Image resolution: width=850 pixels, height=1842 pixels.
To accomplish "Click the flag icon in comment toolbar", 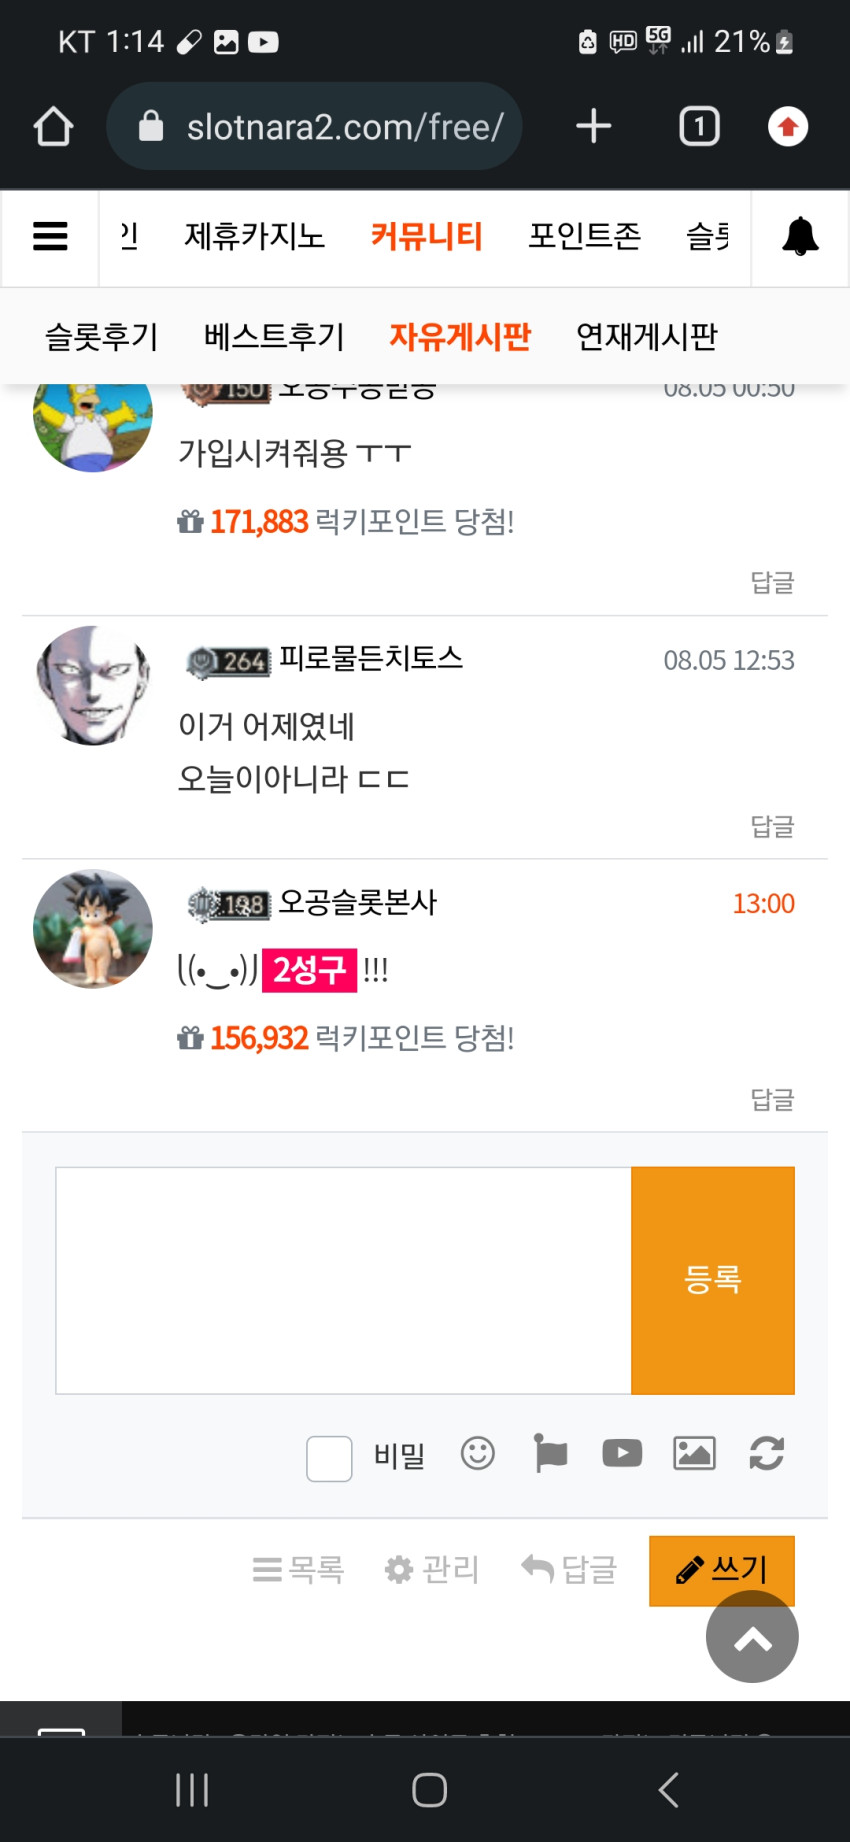I will coord(550,1453).
